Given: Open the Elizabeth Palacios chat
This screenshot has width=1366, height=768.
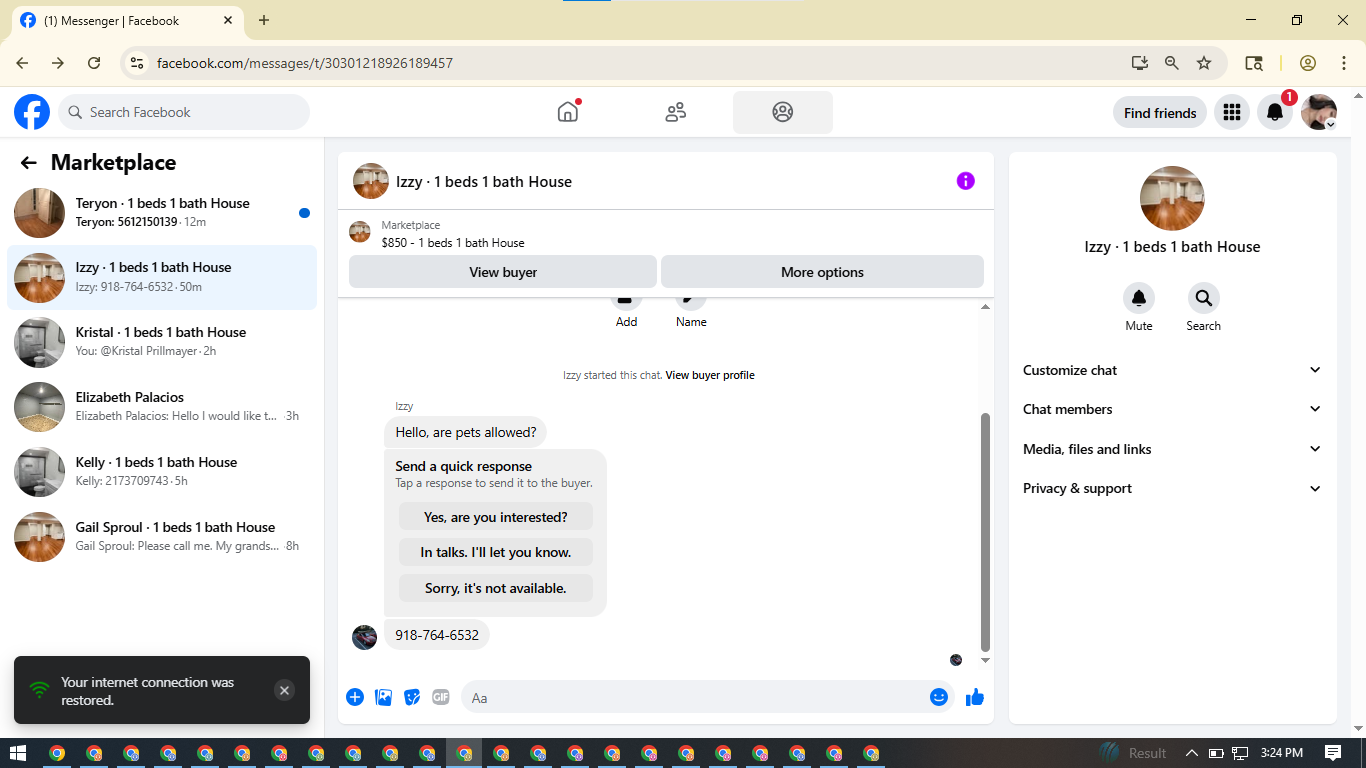Looking at the screenshot, I should click(162, 407).
